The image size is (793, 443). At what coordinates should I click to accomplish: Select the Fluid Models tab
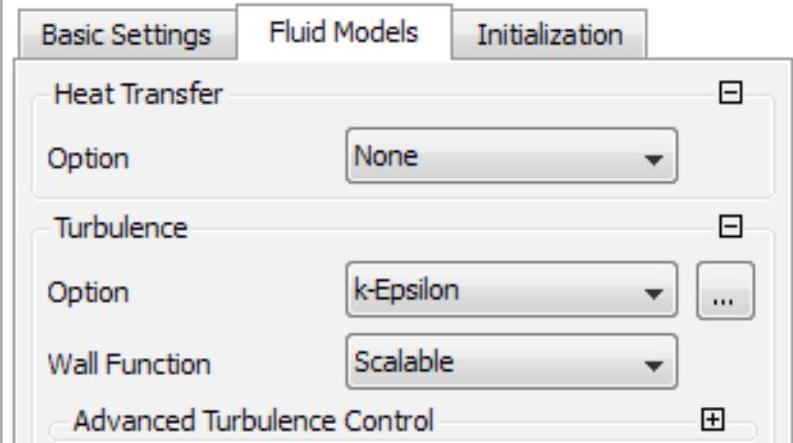pyautogui.click(x=344, y=33)
